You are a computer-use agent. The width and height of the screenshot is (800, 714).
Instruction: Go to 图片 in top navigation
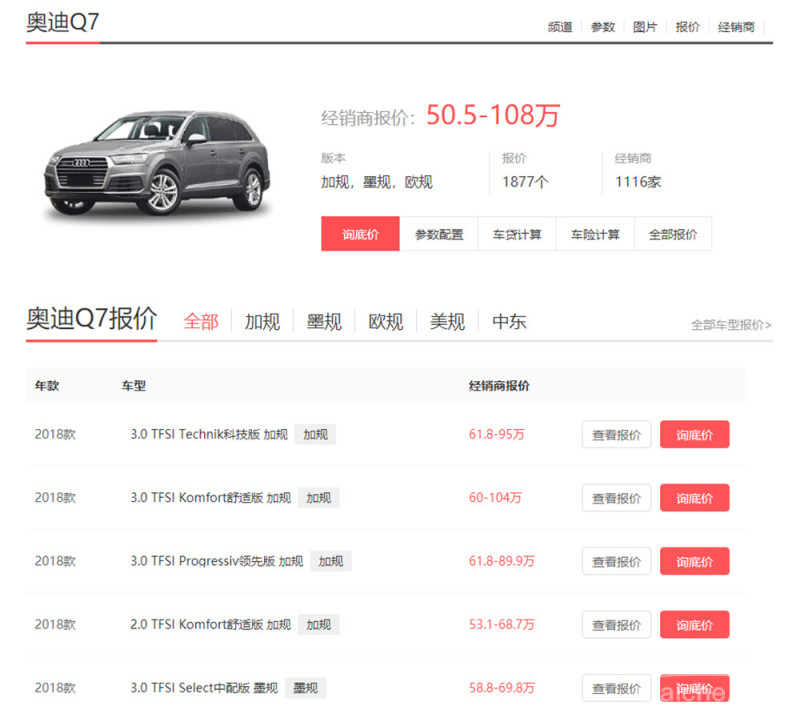tap(645, 27)
